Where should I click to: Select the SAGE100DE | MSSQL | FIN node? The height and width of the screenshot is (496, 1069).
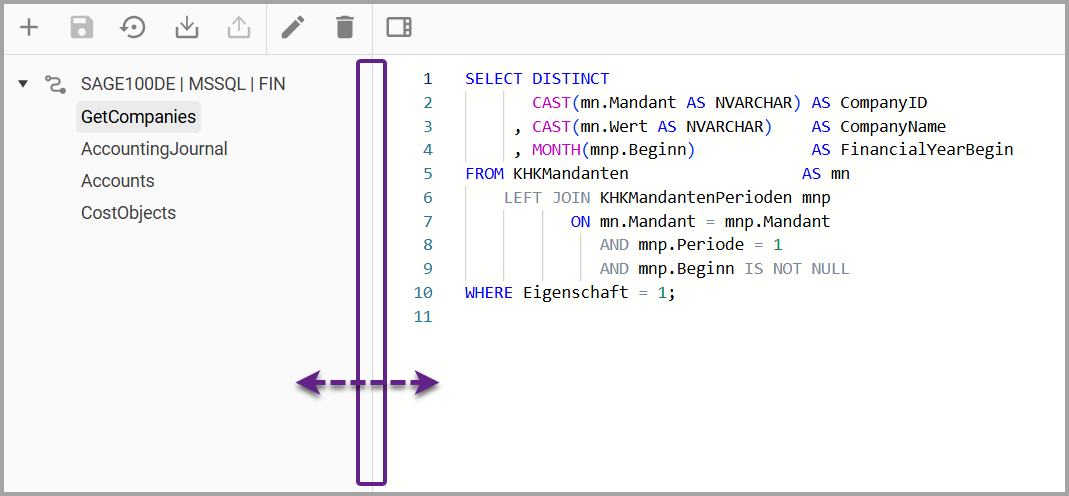point(183,84)
